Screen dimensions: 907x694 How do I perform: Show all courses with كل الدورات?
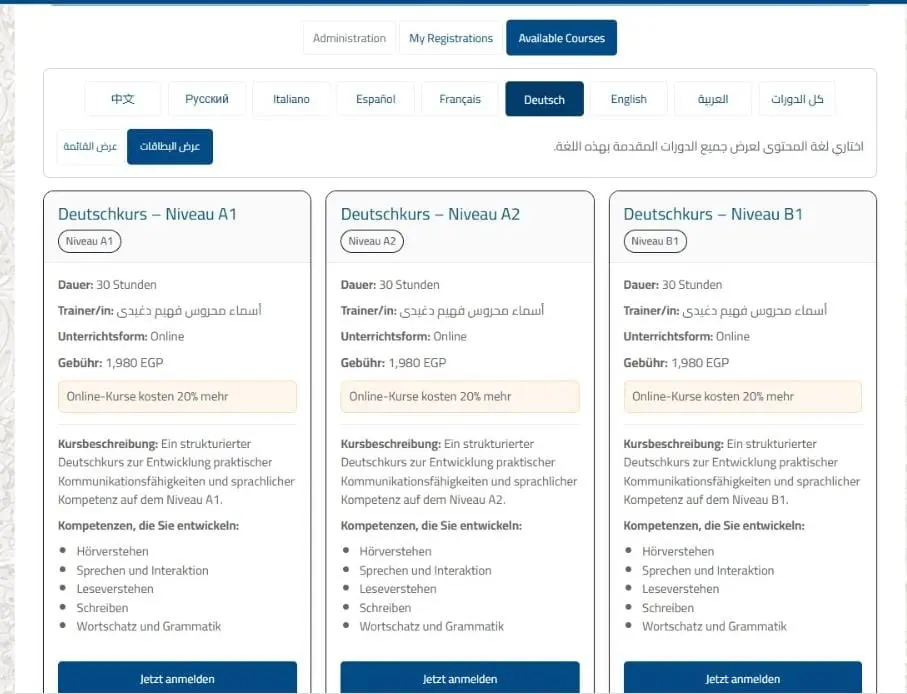797,99
